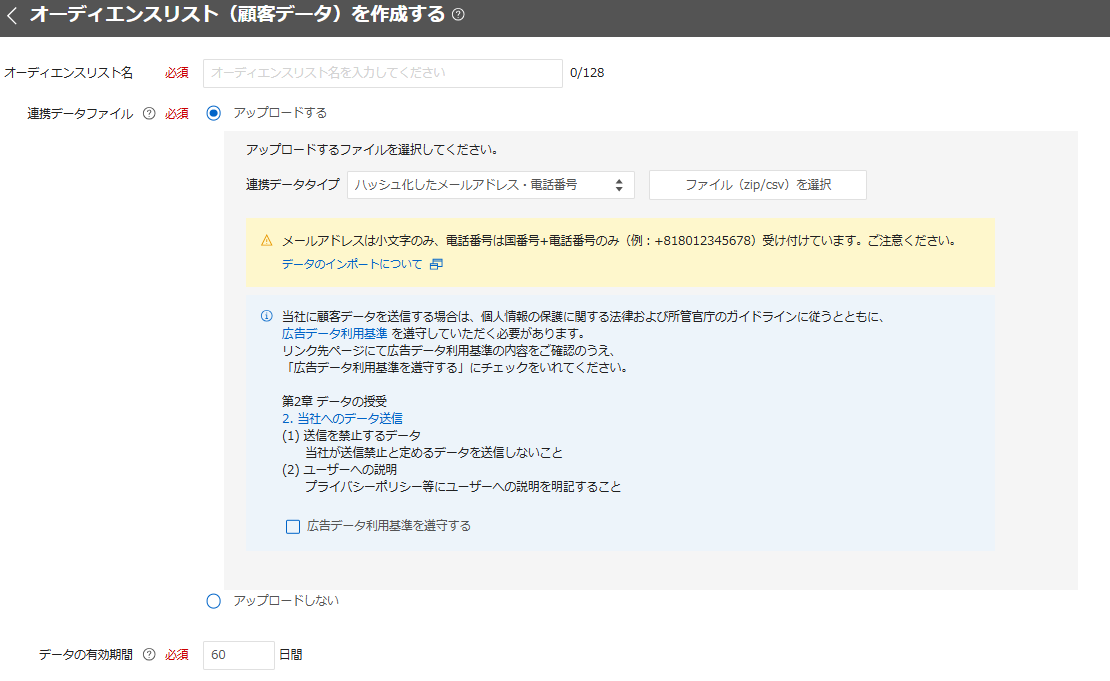The image size is (1110, 681).
Task: Click the back chevron in the header
Action: pyautogui.click(x=12, y=15)
